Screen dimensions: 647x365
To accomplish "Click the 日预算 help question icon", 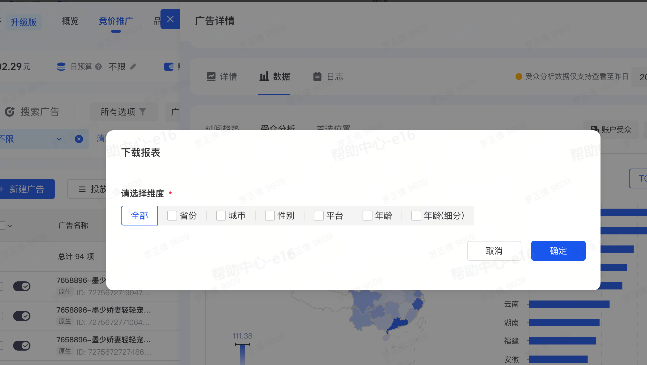I will point(98,66).
